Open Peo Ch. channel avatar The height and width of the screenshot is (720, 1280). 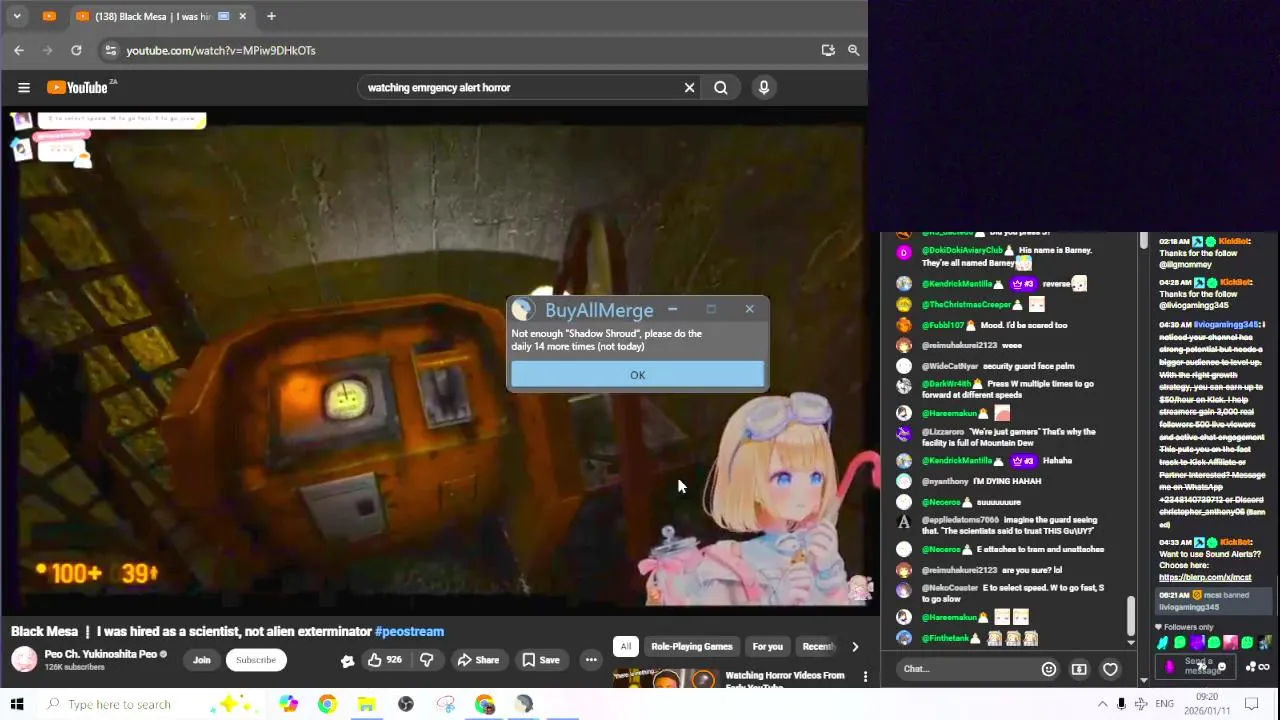point(23,660)
